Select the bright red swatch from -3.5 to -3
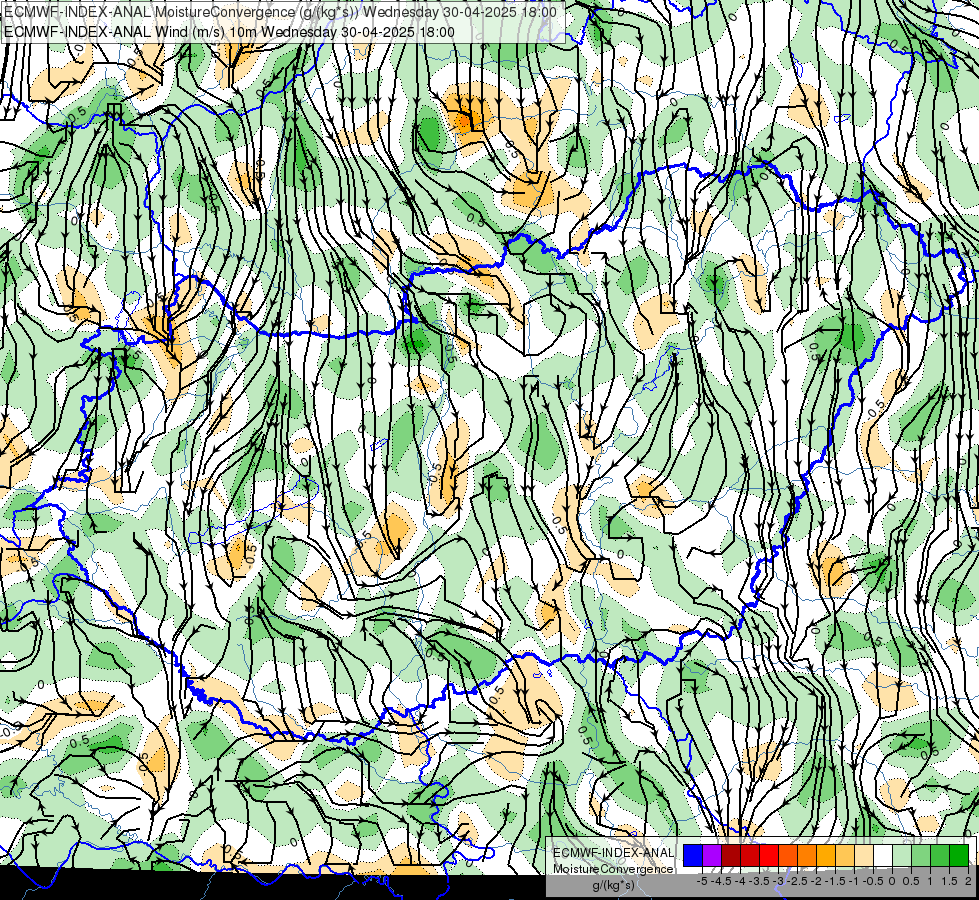The width and height of the screenshot is (979, 900). [769, 856]
